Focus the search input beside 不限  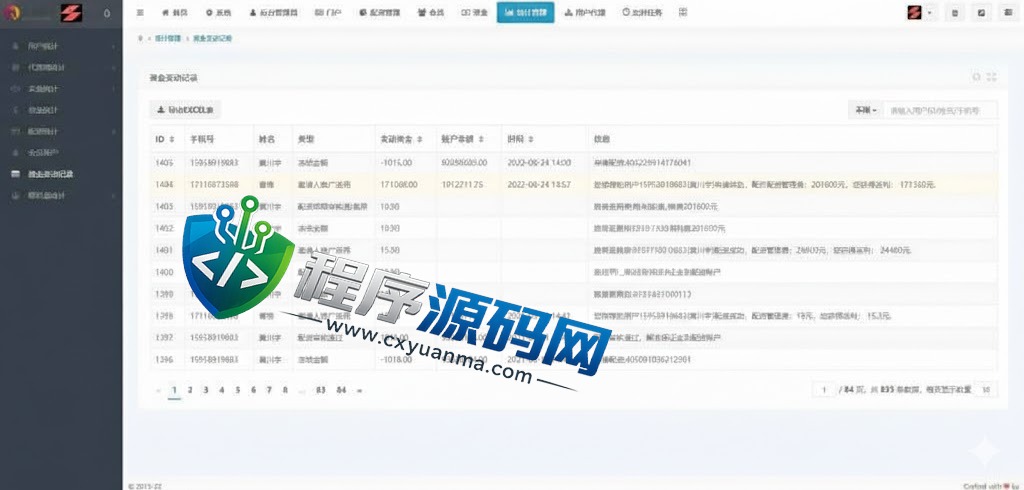(x=940, y=110)
